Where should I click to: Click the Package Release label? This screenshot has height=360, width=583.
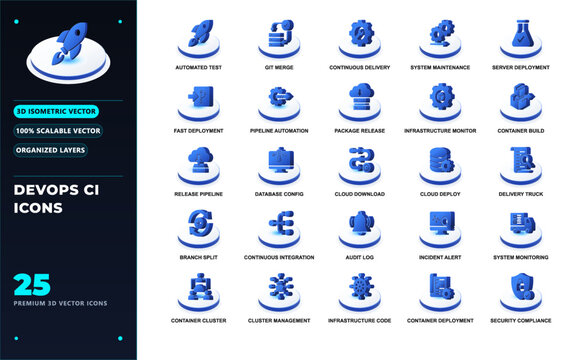[360, 131]
